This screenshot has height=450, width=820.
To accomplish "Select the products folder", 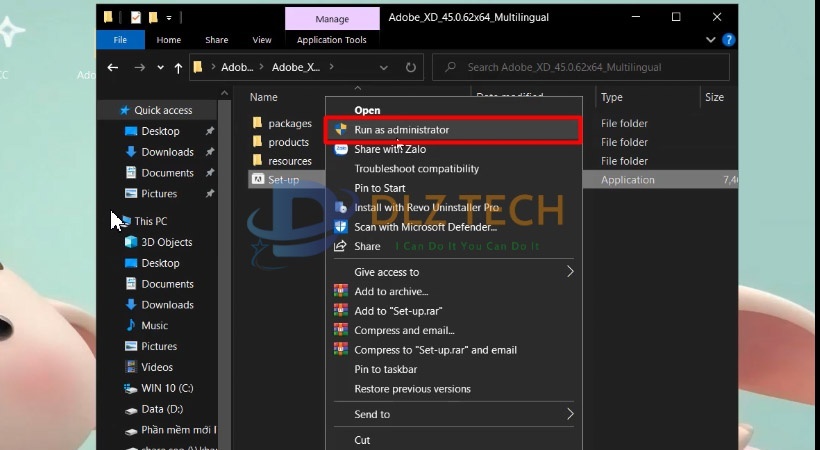I will 288,142.
